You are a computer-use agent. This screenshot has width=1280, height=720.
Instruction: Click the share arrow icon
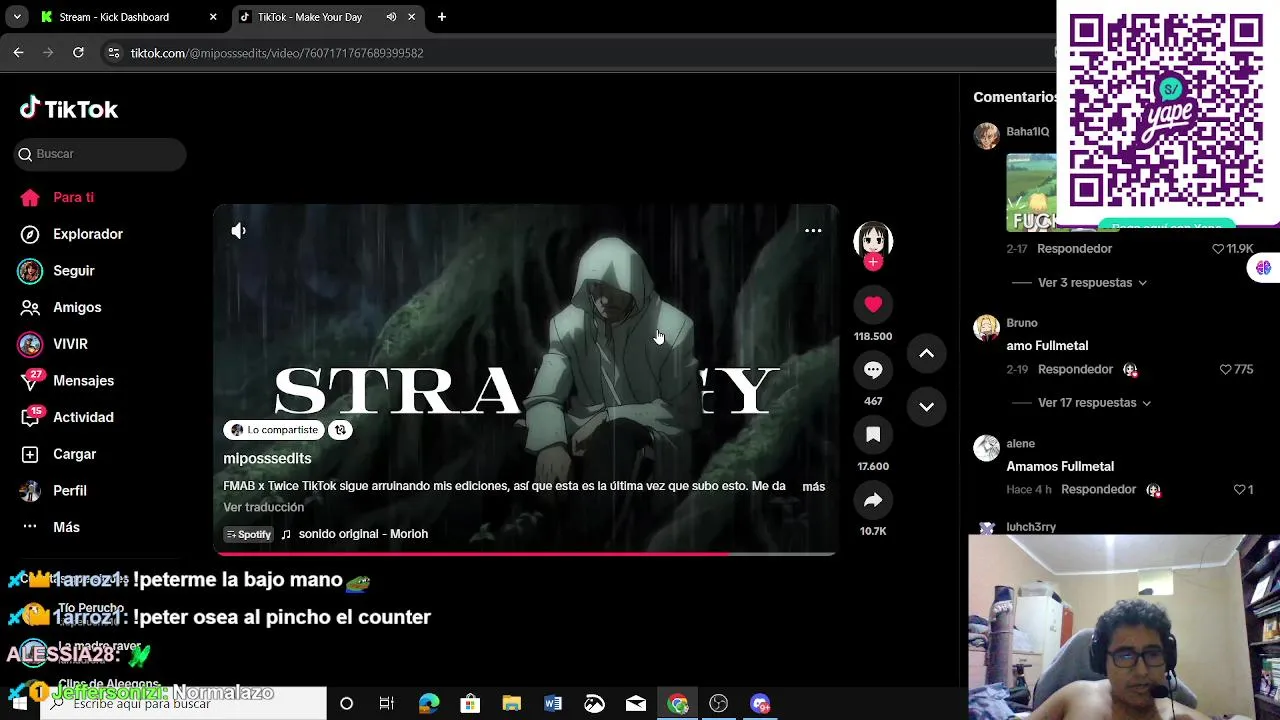point(873,500)
